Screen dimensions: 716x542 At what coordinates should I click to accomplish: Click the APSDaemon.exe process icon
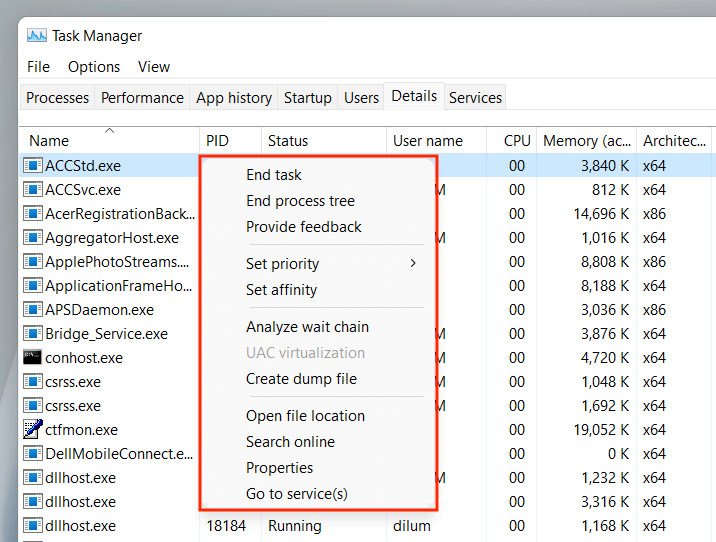(32, 310)
